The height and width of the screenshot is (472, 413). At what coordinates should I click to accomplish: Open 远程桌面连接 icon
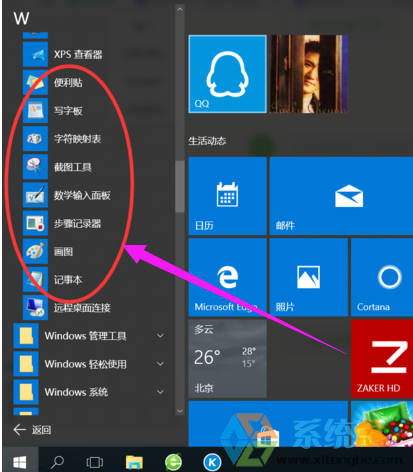35,307
